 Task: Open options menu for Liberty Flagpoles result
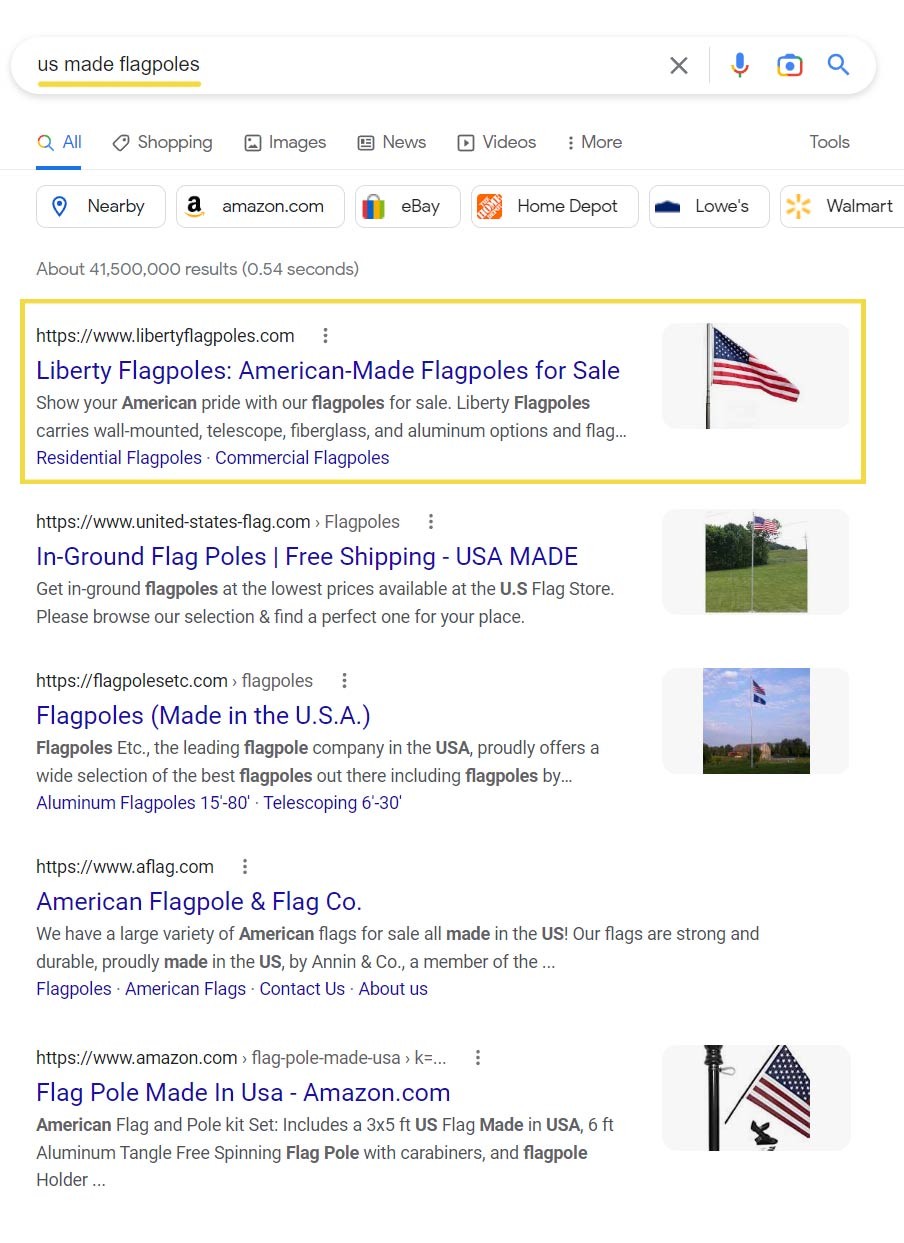point(325,336)
